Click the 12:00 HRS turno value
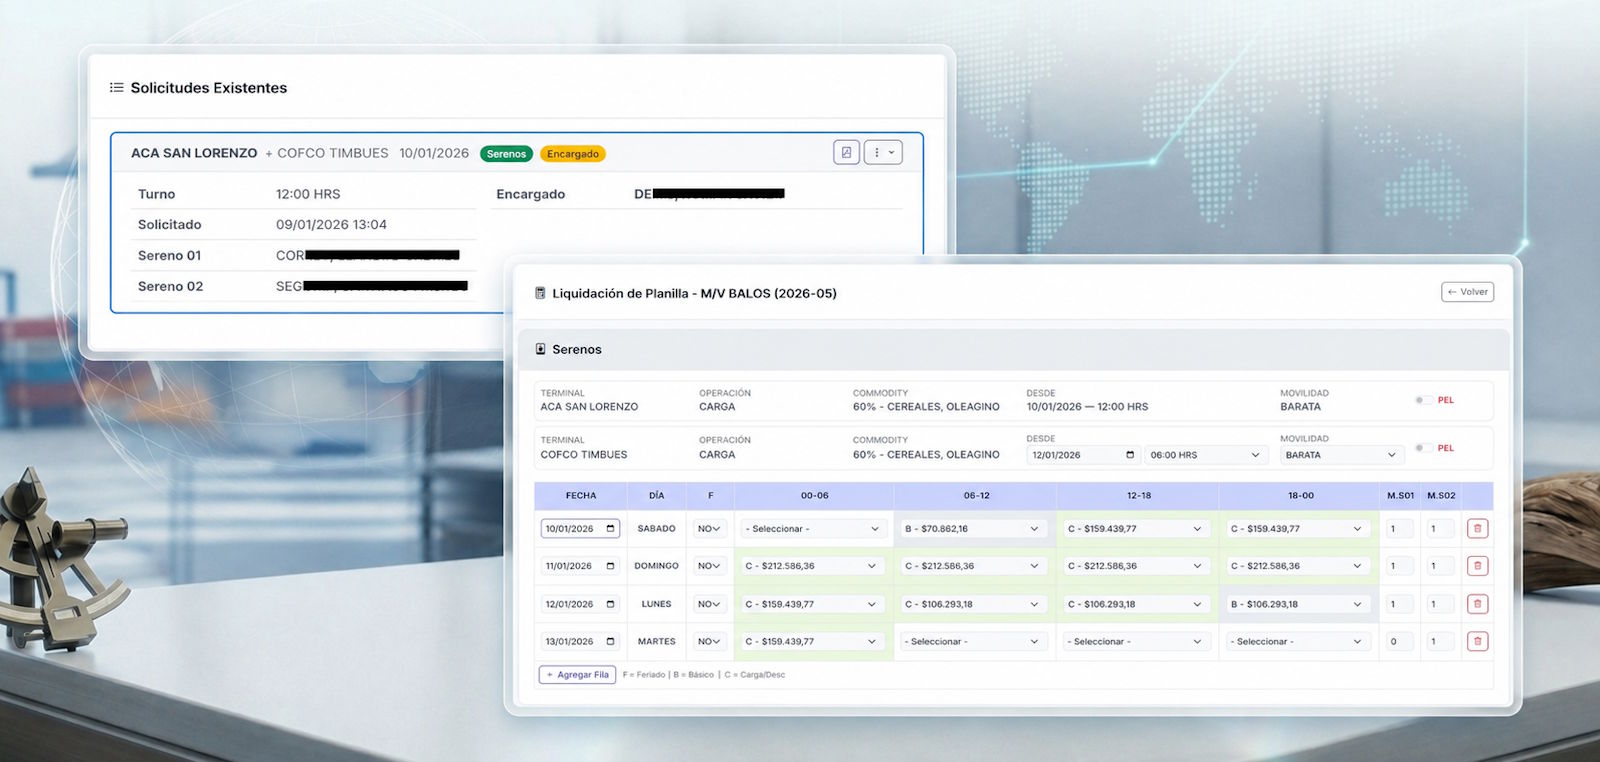Viewport: 1600px width, 762px height. coord(308,194)
